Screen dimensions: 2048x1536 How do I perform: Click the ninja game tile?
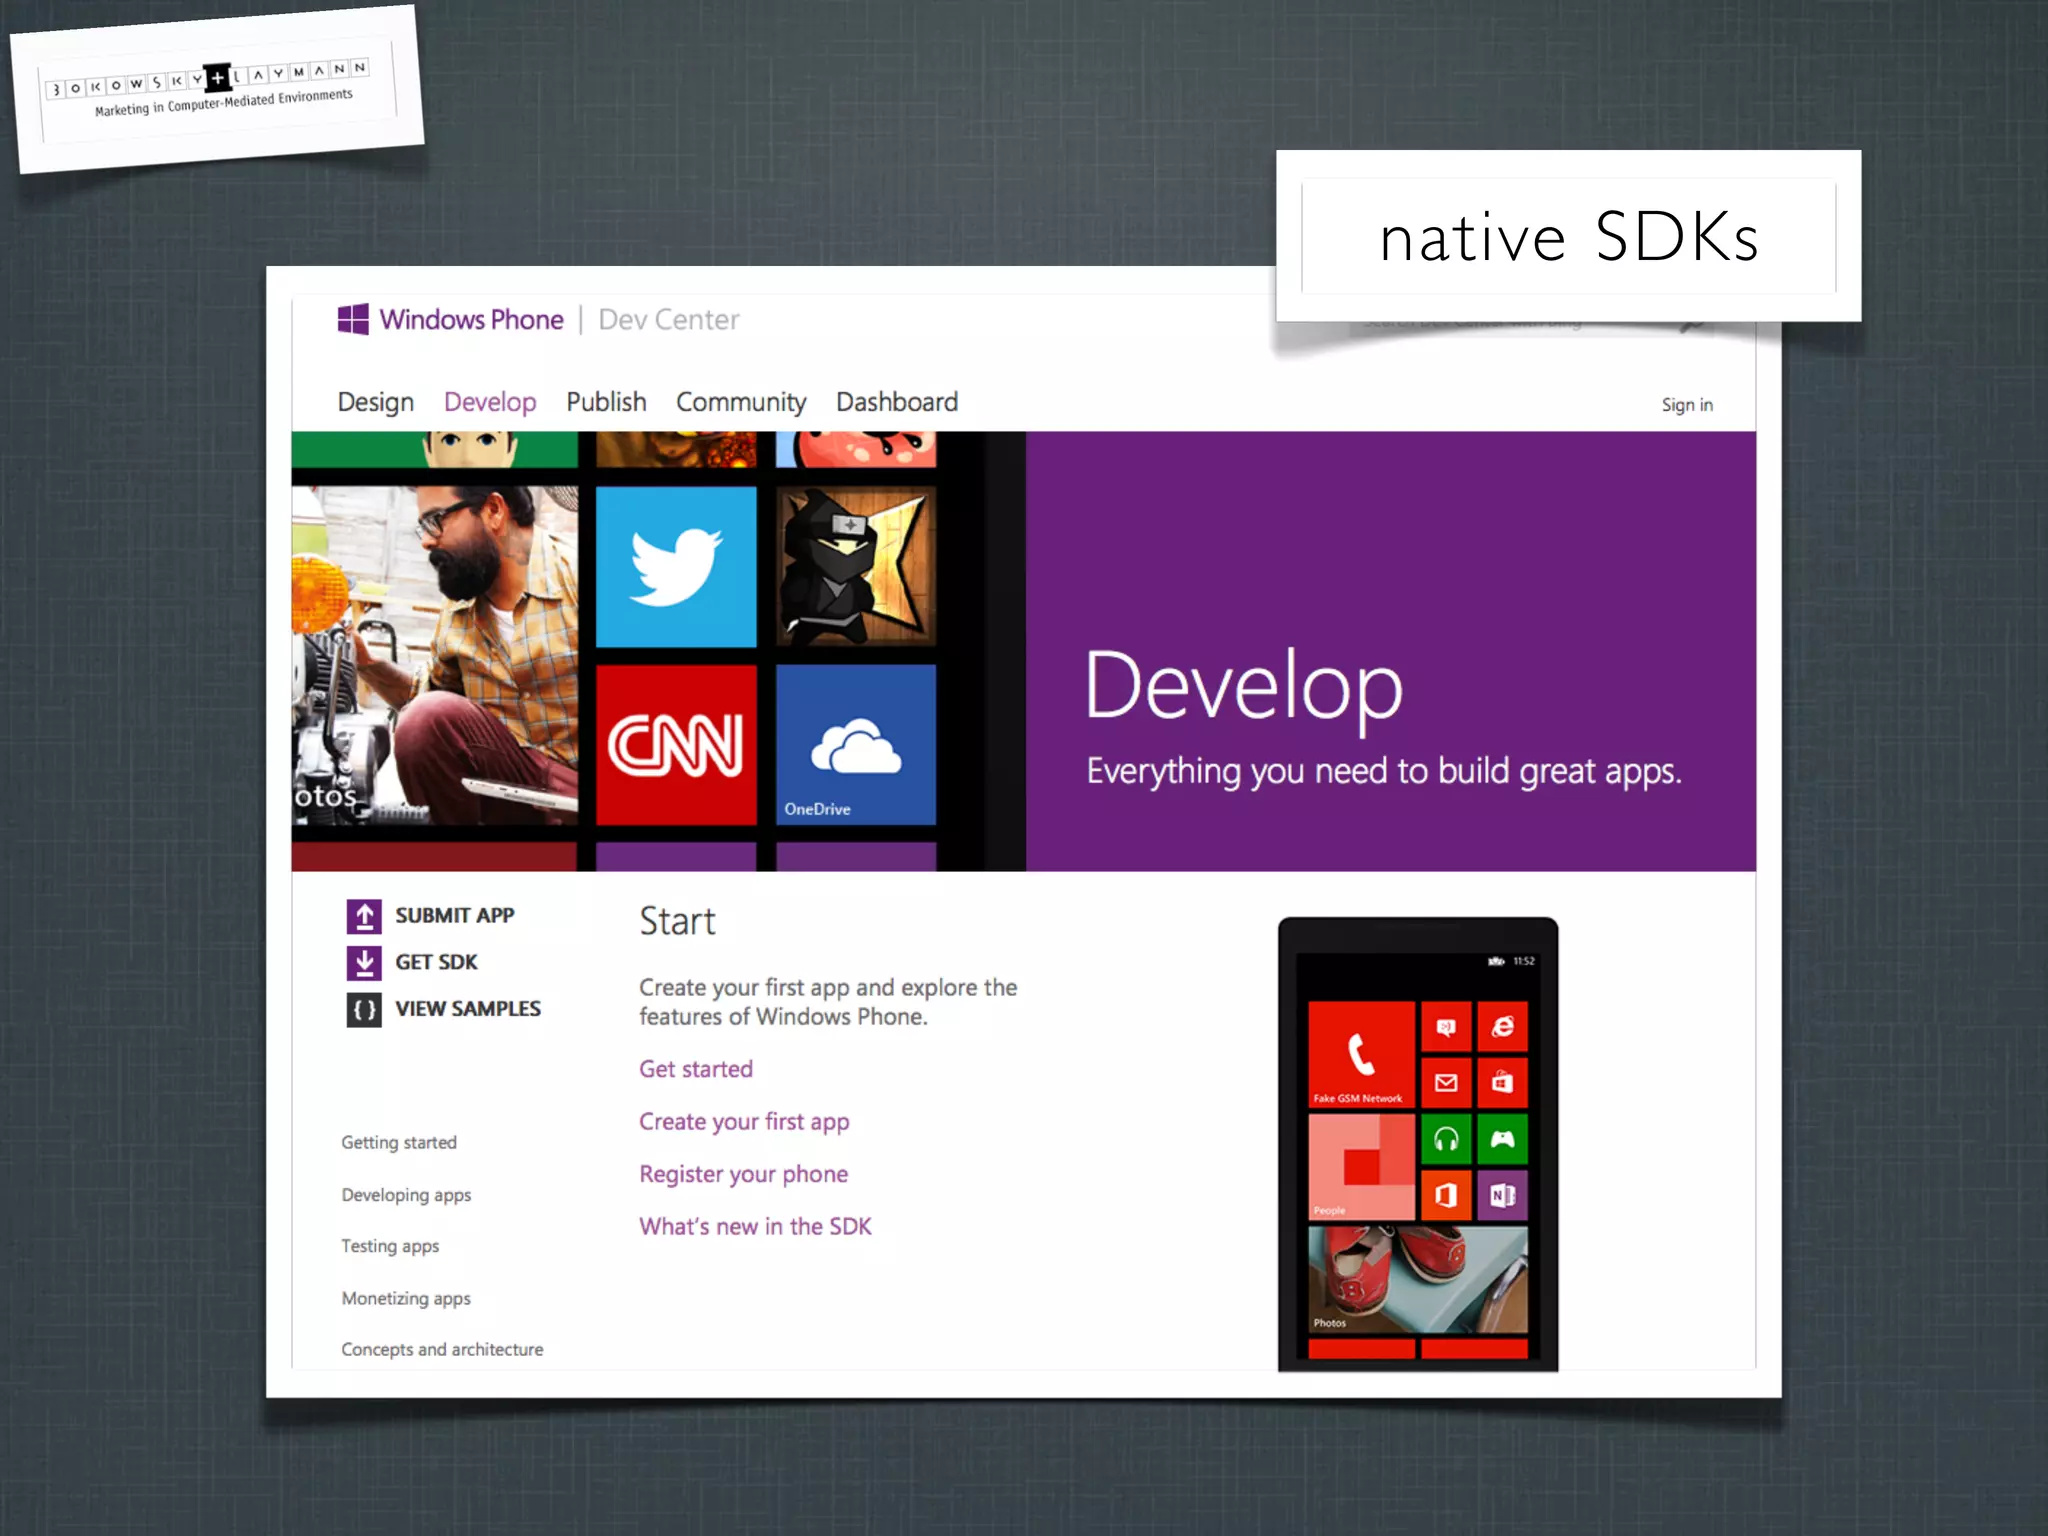pos(856,567)
